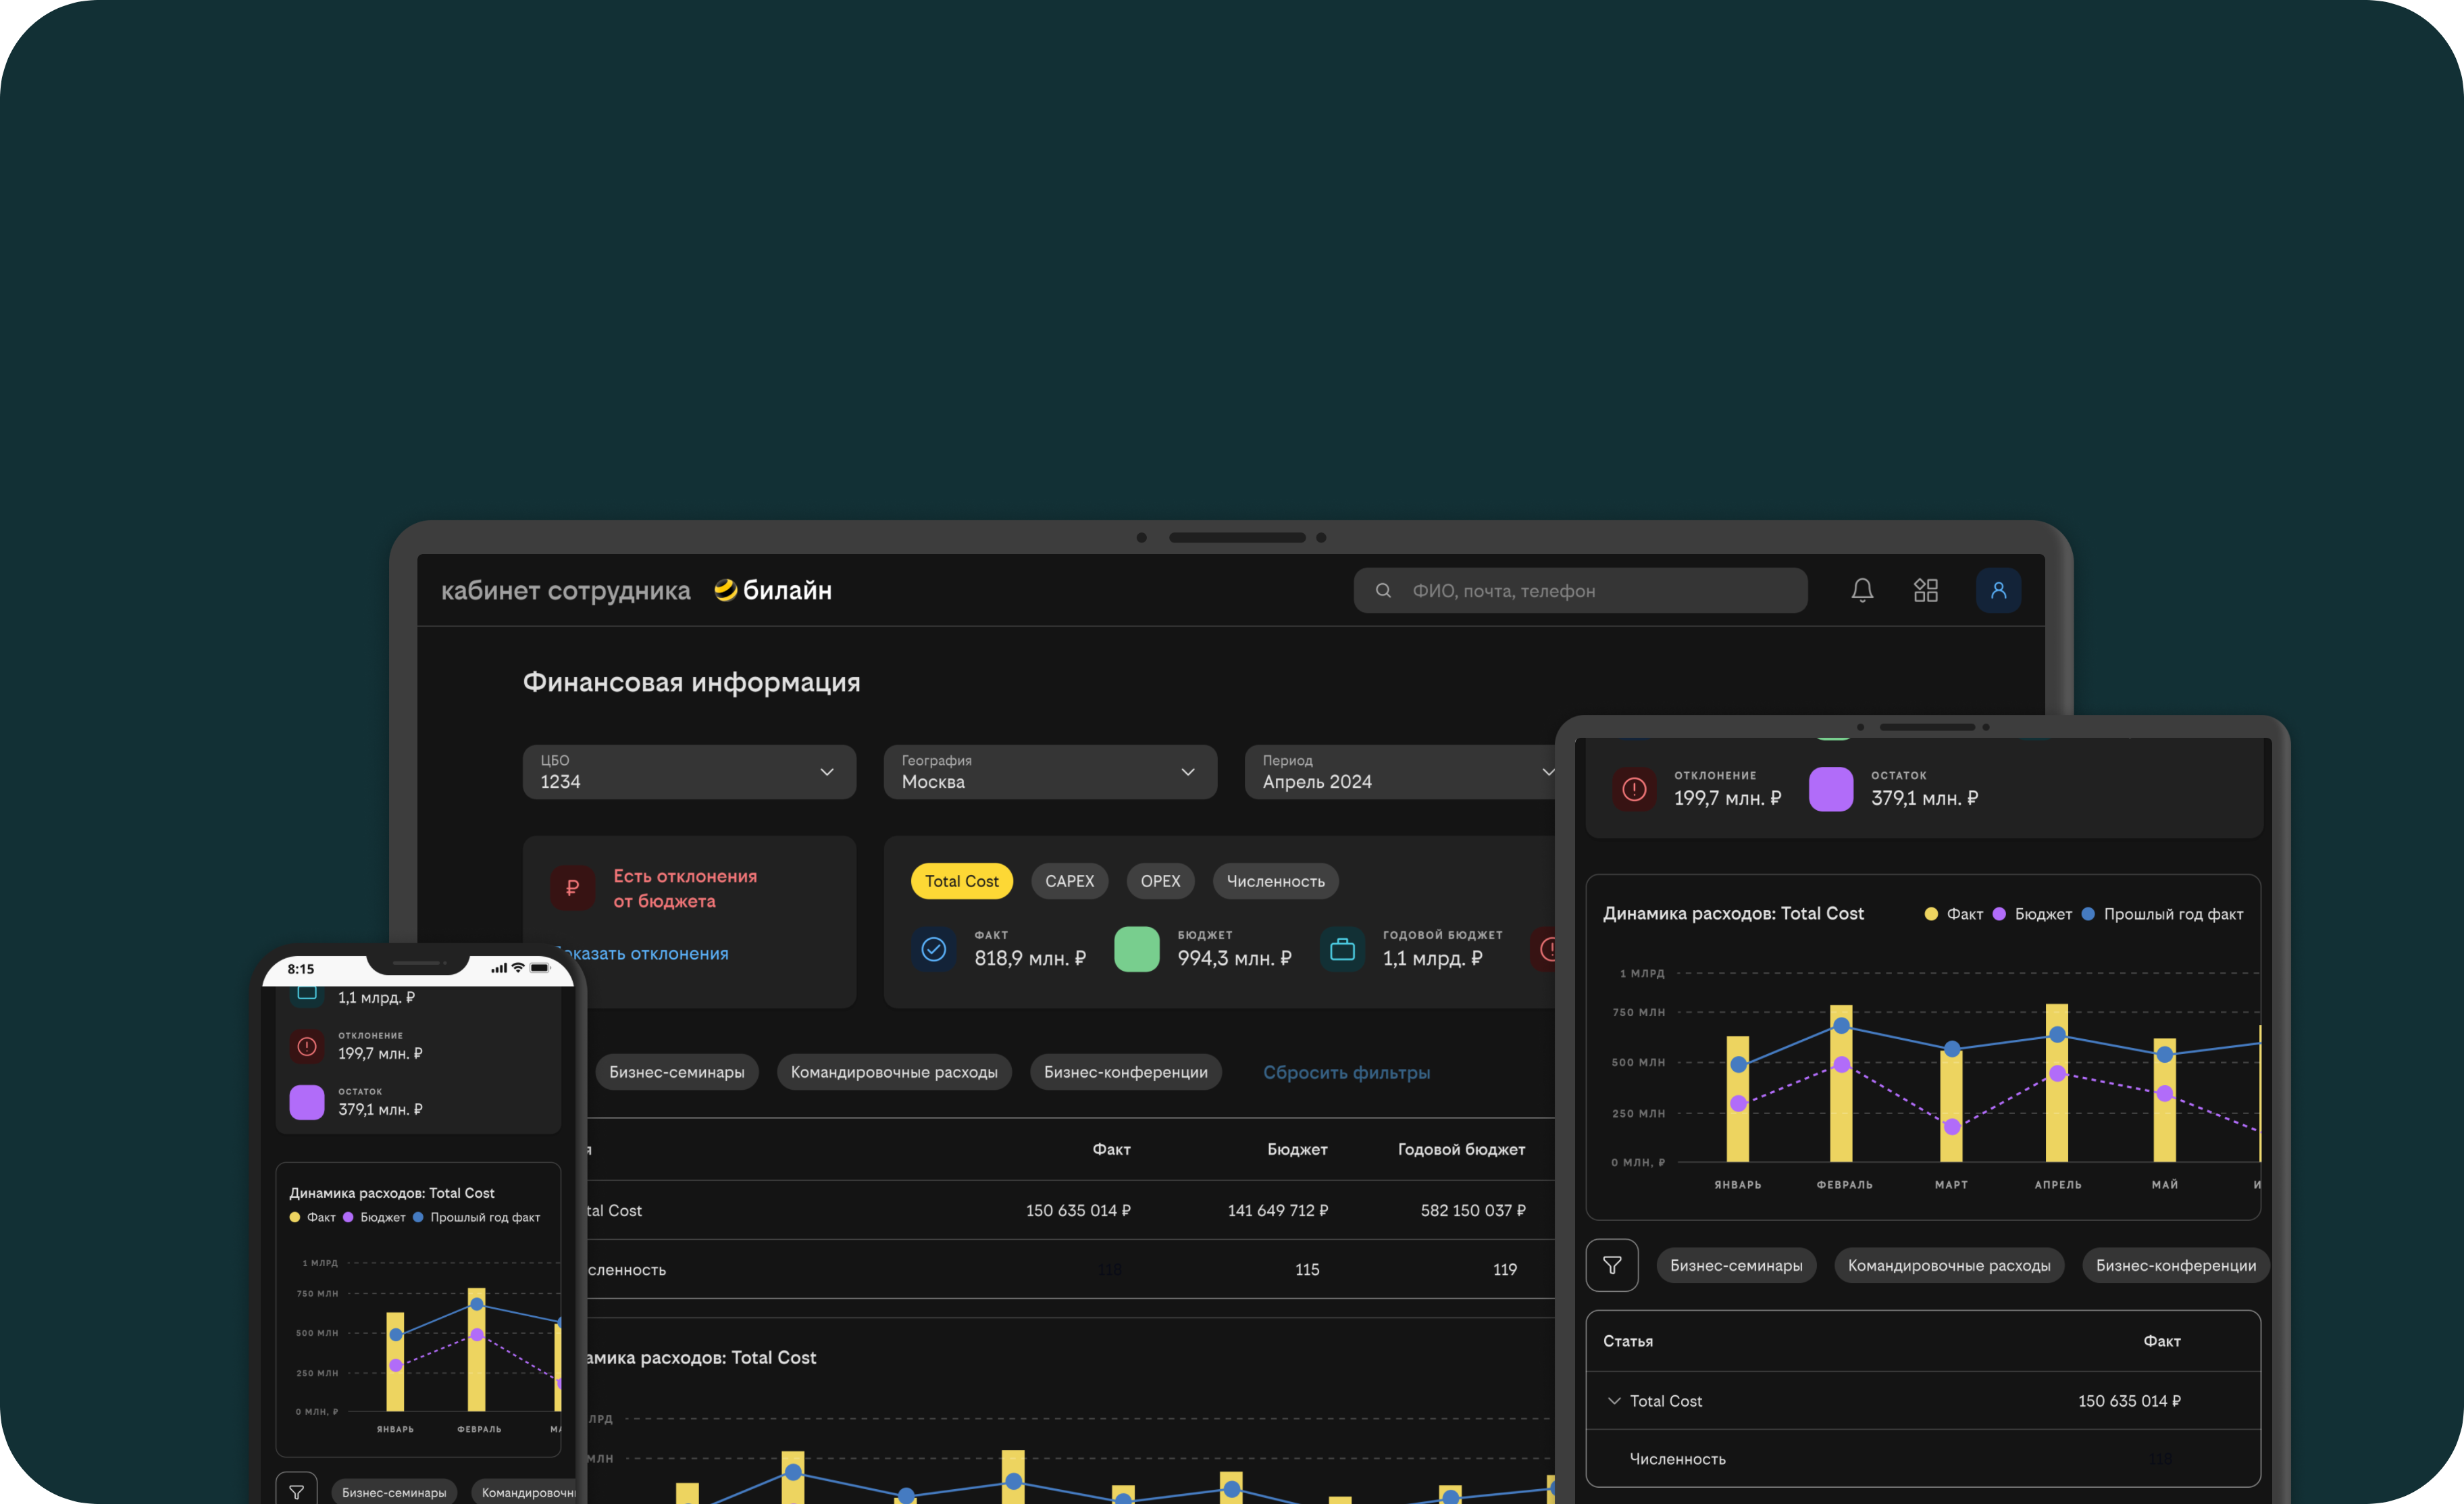
Task: Click кабинет сотрудника header title
Action: coord(566,590)
